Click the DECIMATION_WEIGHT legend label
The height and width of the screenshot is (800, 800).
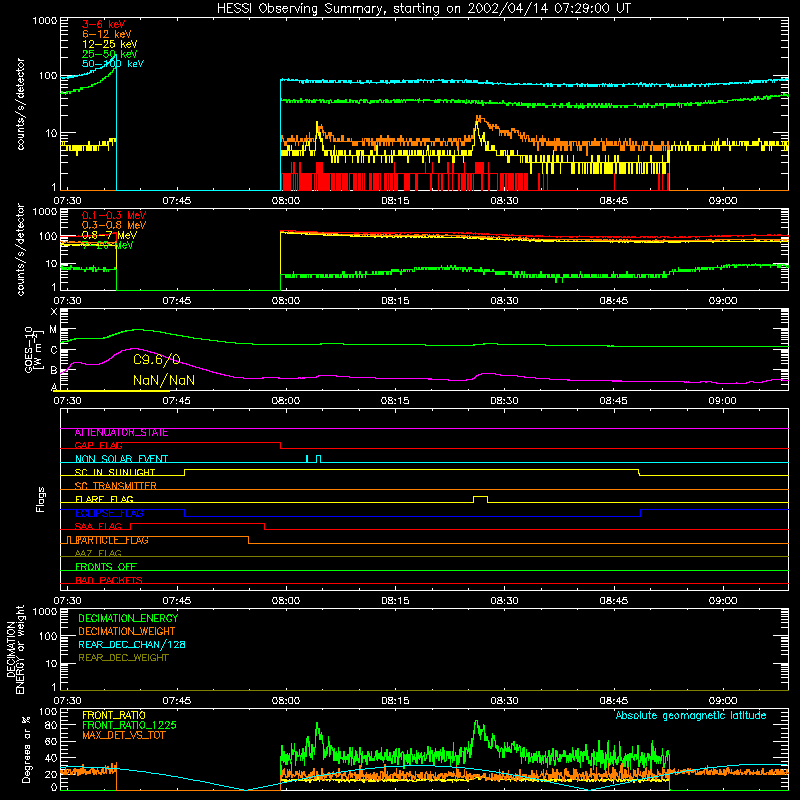[127, 631]
